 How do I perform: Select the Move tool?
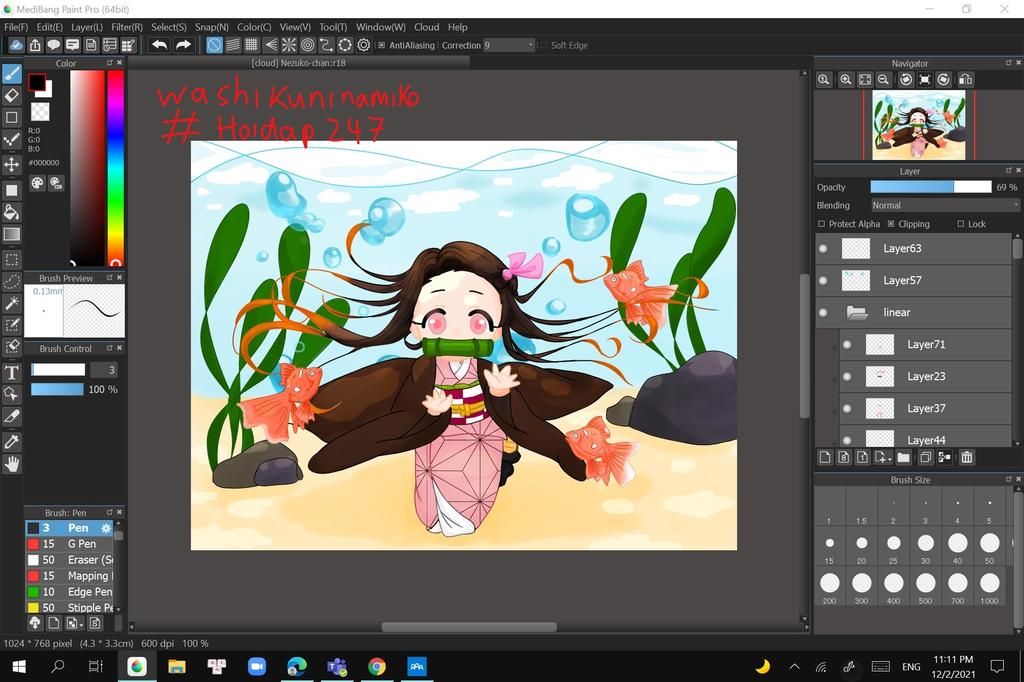[x=12, y=164]
